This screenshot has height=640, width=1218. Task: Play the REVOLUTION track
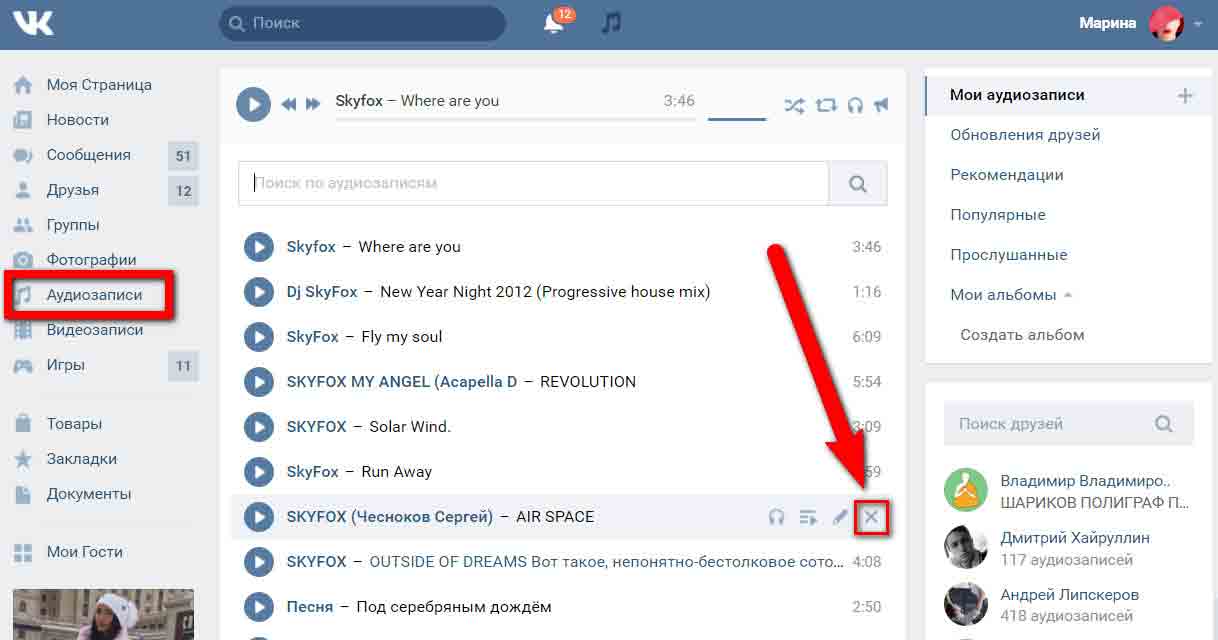point(259,382)
